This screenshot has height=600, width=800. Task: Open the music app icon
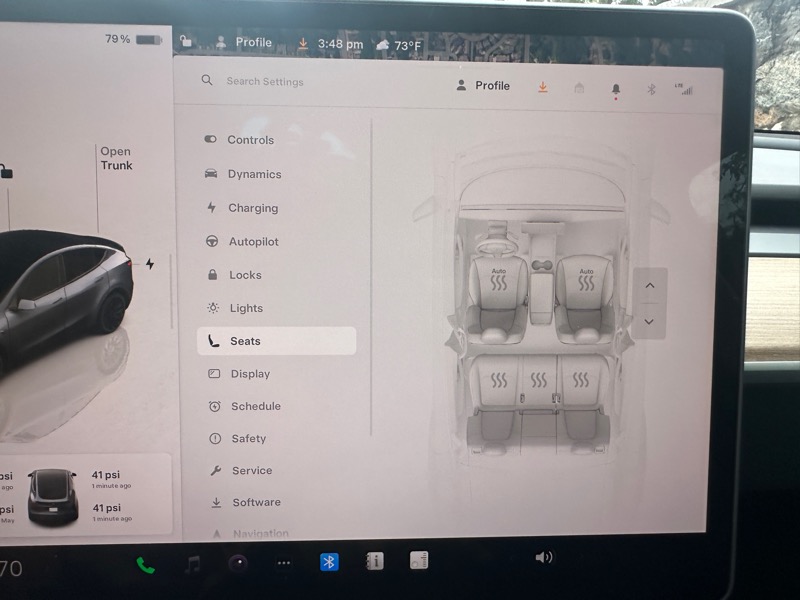tap(192, 564)
